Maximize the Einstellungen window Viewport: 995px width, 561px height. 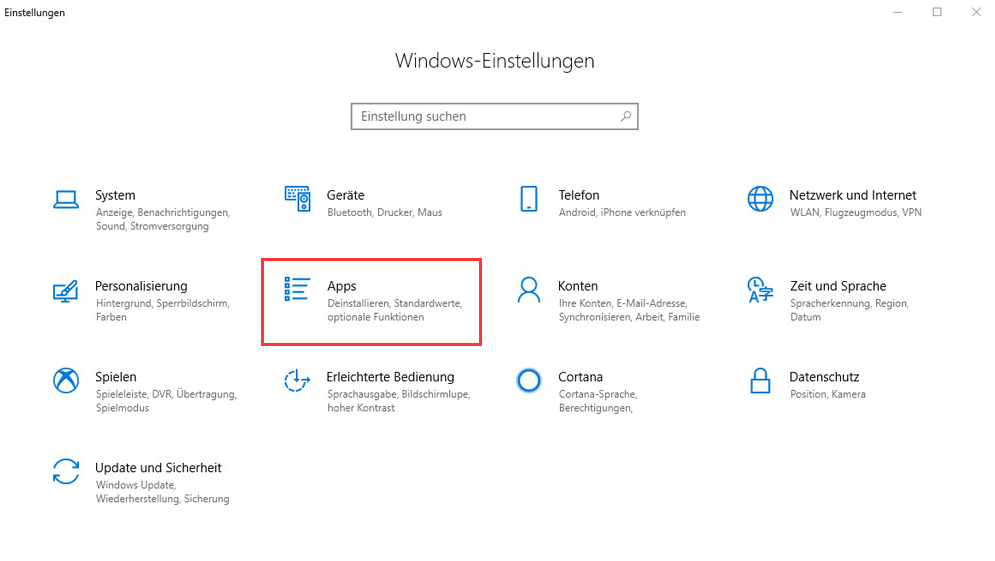pos(937,12)
